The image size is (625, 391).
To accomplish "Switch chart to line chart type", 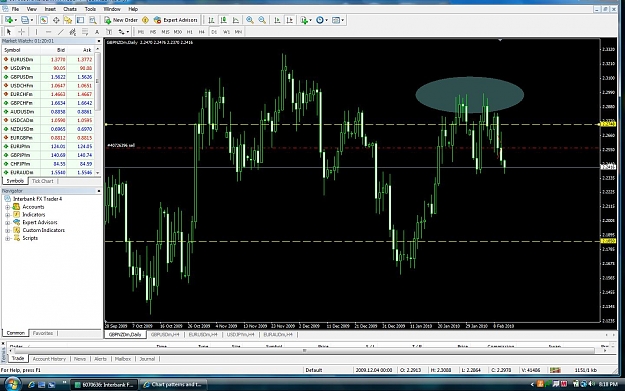I will coord(236,20).
